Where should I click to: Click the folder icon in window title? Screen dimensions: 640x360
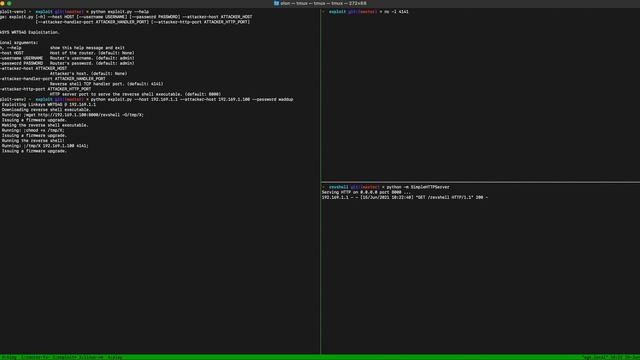(x=276, y=3)
